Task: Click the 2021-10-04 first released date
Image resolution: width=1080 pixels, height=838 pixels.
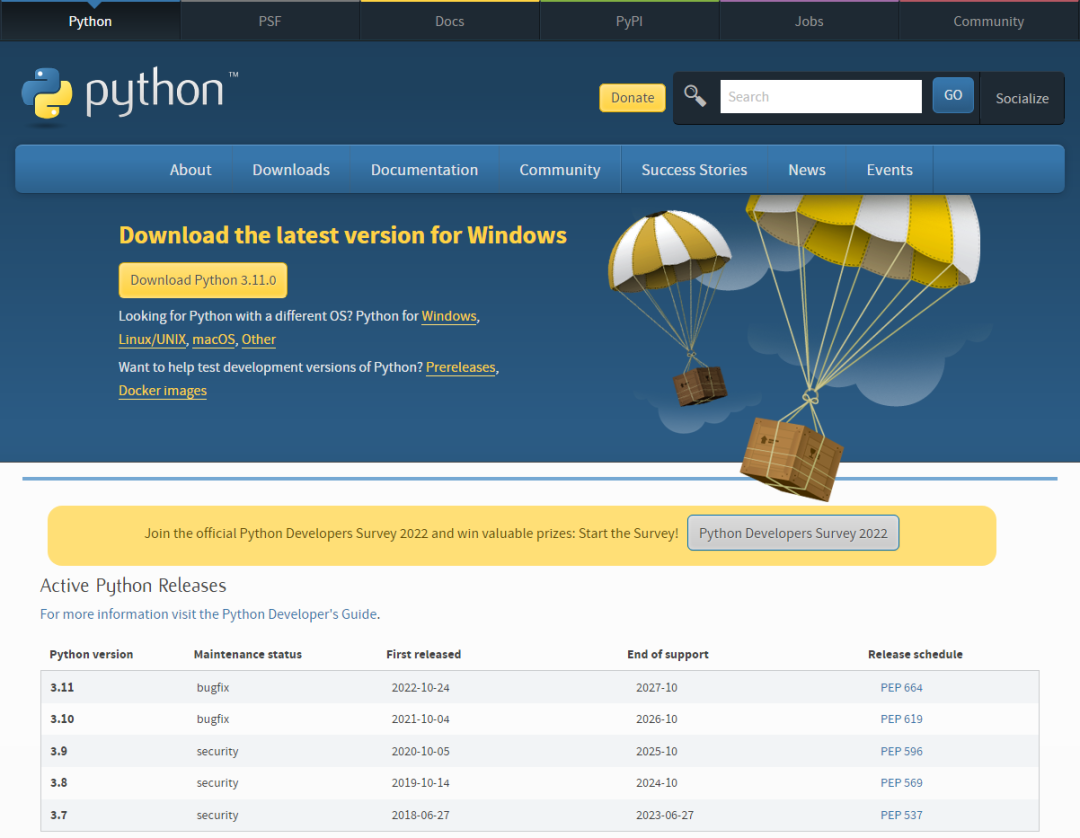Action: [420, 719]
